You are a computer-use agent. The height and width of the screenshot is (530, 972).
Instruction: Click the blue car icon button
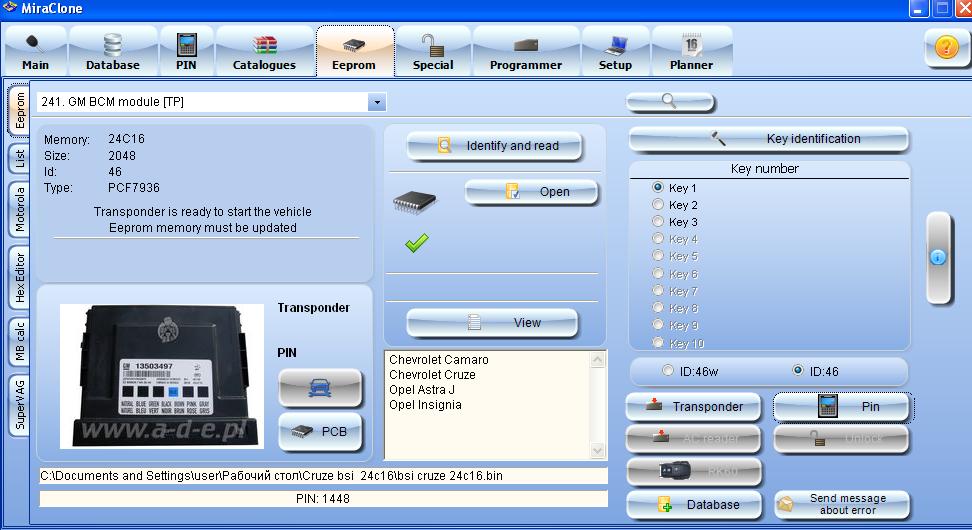click(320, 389)
